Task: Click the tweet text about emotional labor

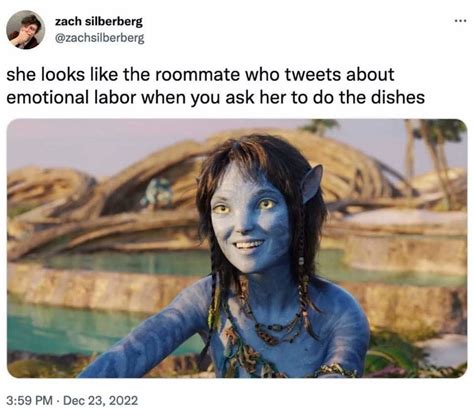Action: click(x=215, y=86)
